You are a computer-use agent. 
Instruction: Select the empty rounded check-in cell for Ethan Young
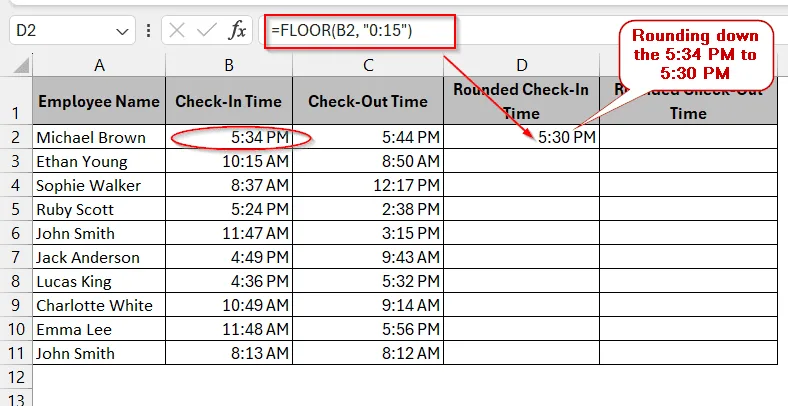tap(522, 161)
